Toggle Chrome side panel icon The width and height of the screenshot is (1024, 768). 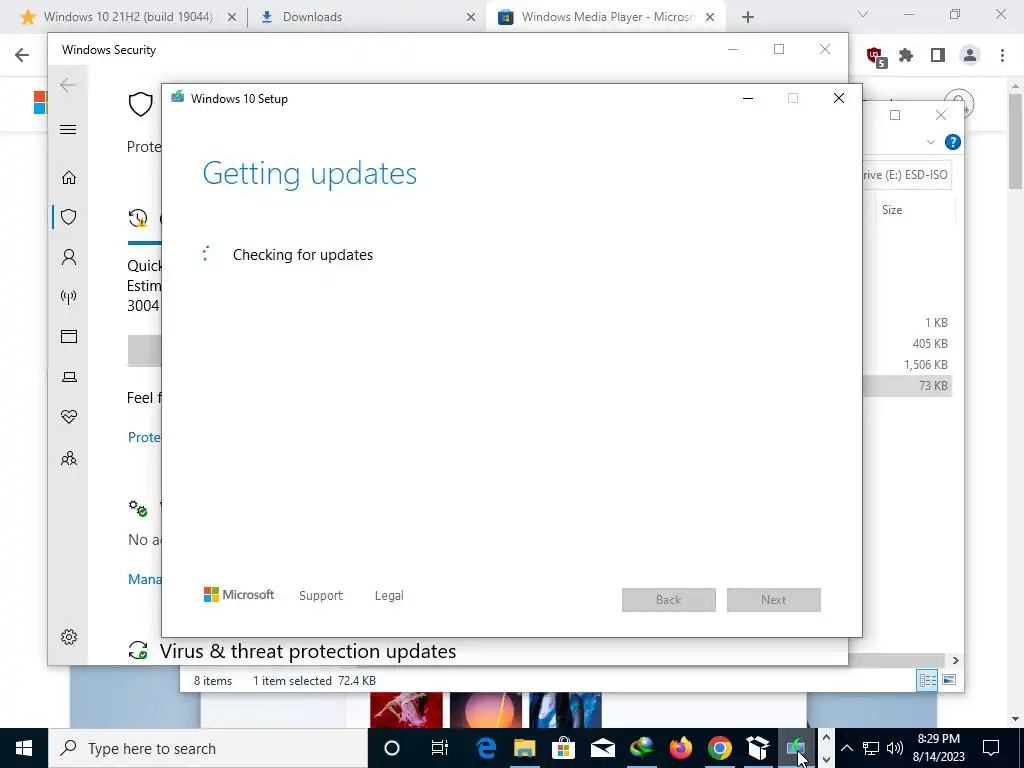click(x=938, y=56)
